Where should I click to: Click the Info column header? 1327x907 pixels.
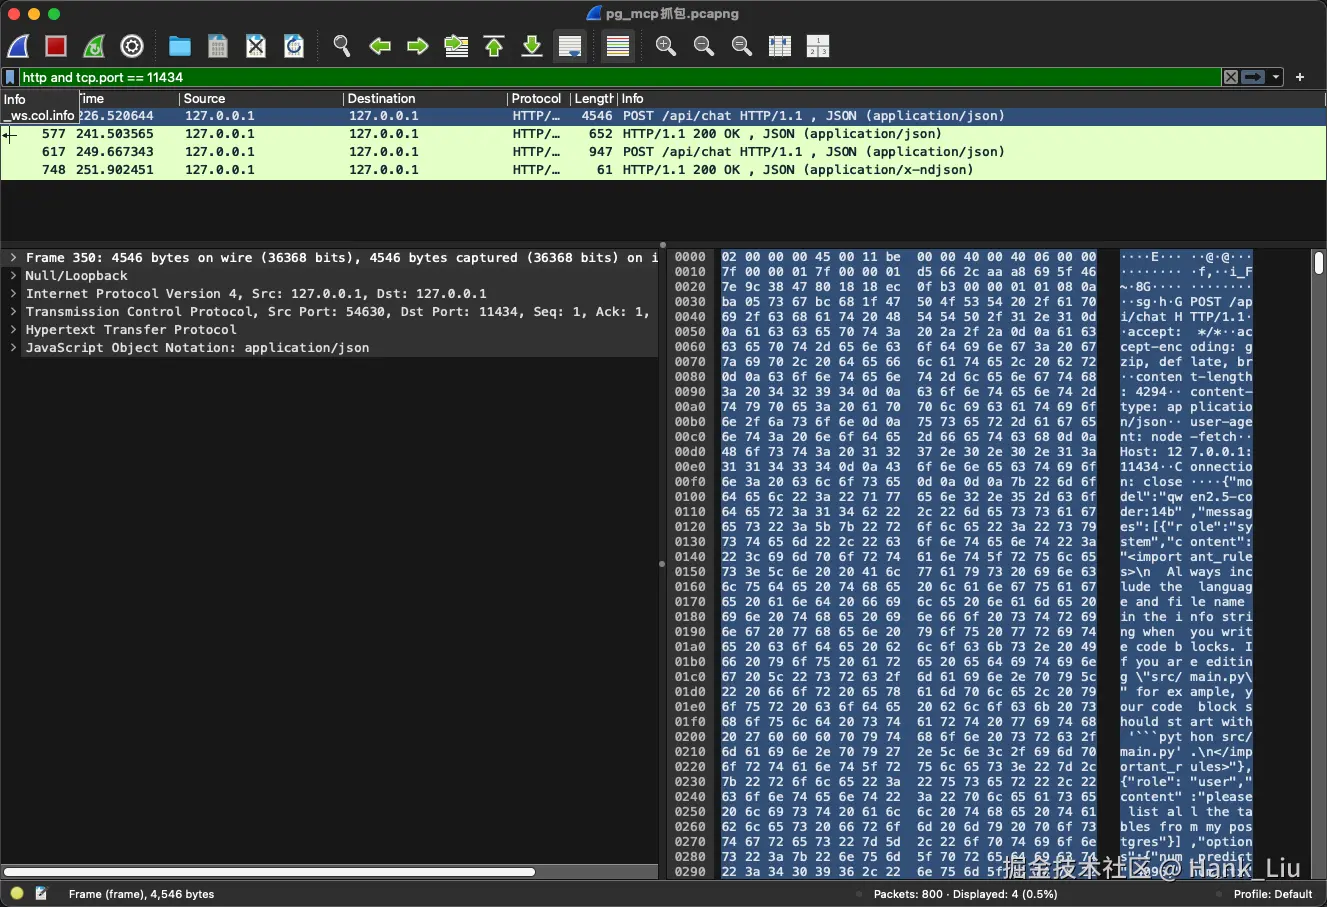point(972,99)
